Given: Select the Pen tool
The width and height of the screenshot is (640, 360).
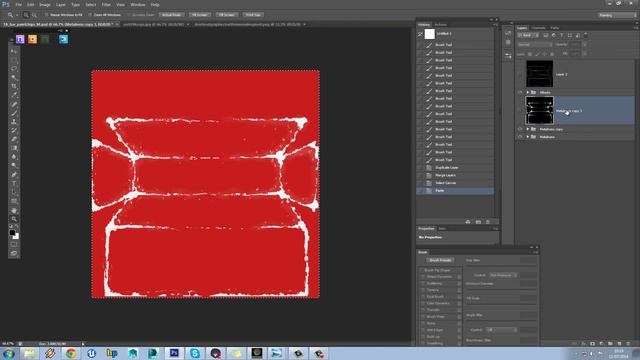Looking at the screenshot, I should coord(14,175).
